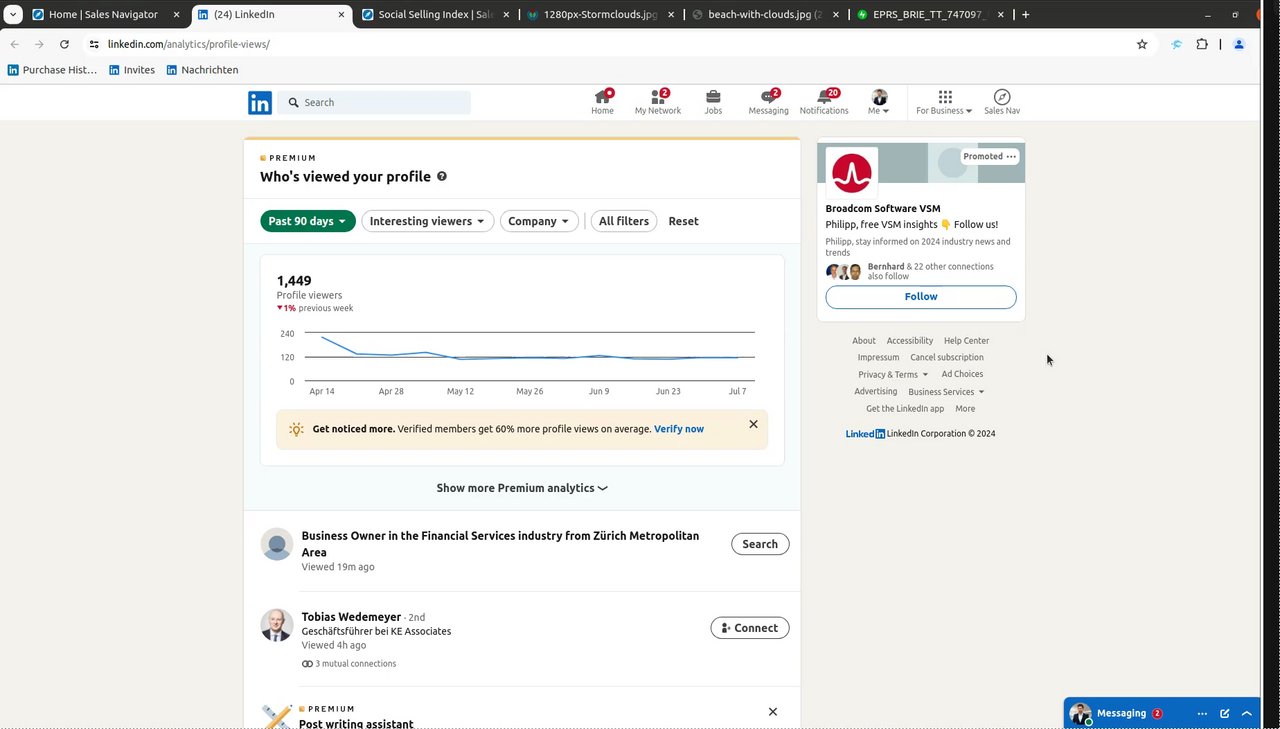The image size is (1280, 729).
Task: Open the For Business menu
Action: click(944, 102)
